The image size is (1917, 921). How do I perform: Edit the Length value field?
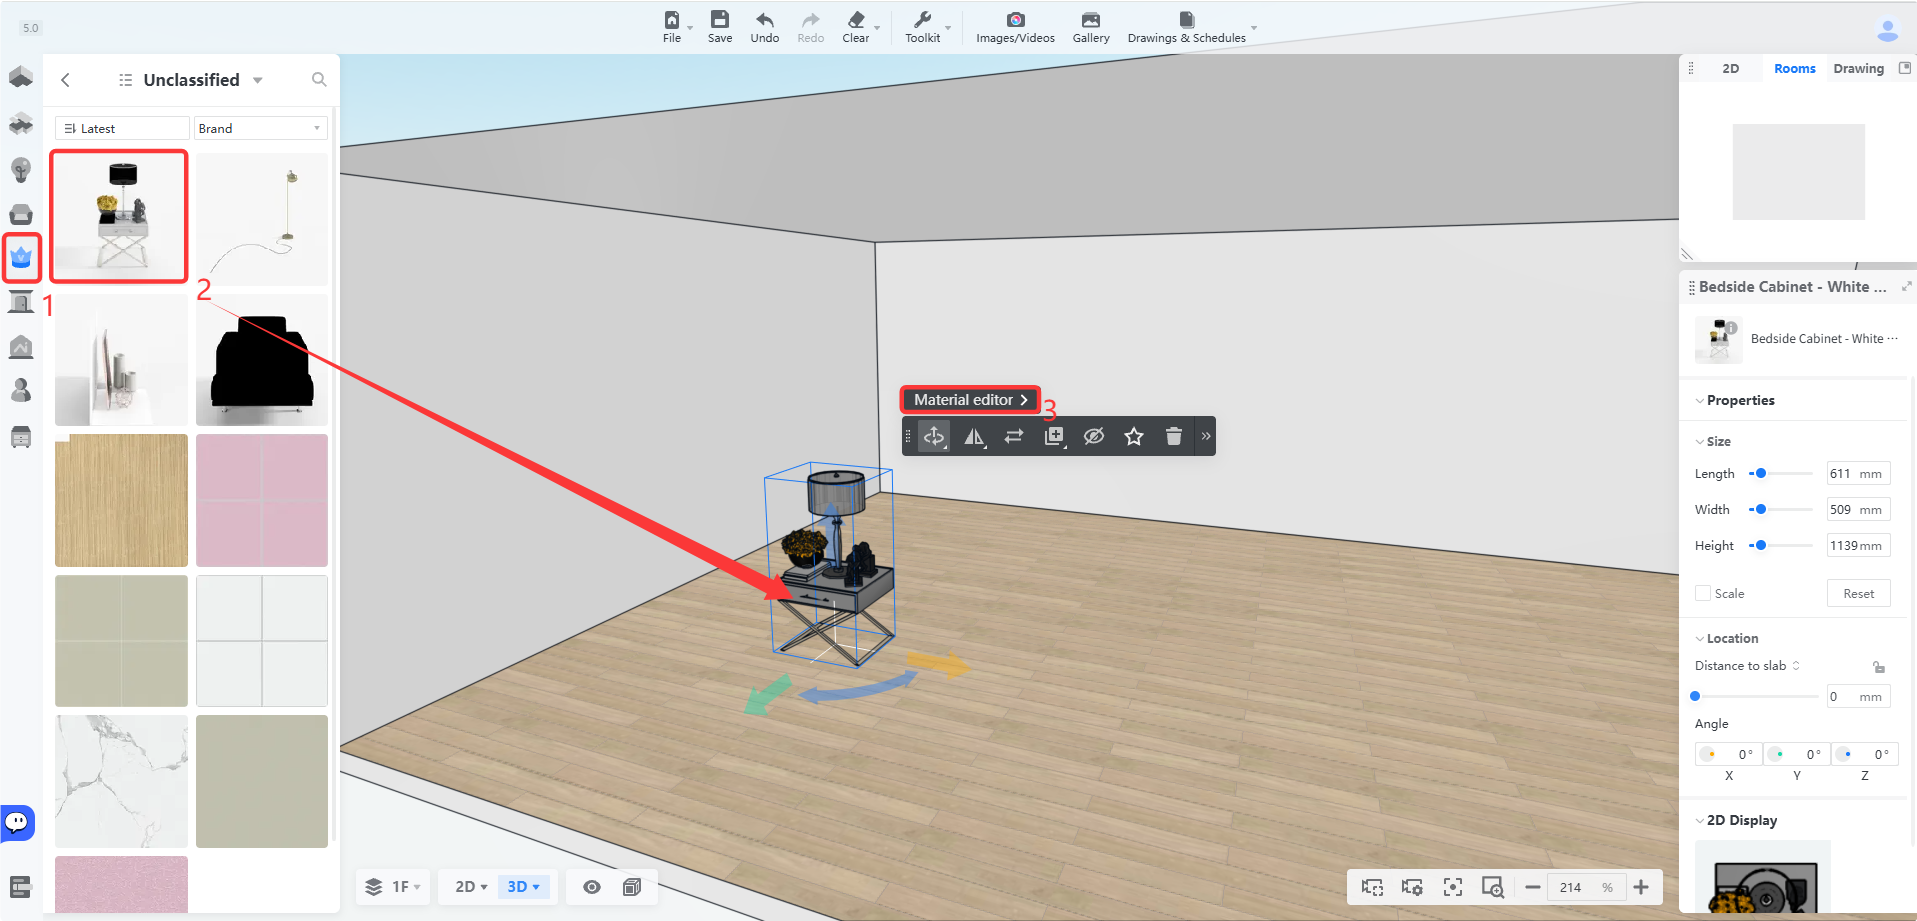coord(1858,473)
